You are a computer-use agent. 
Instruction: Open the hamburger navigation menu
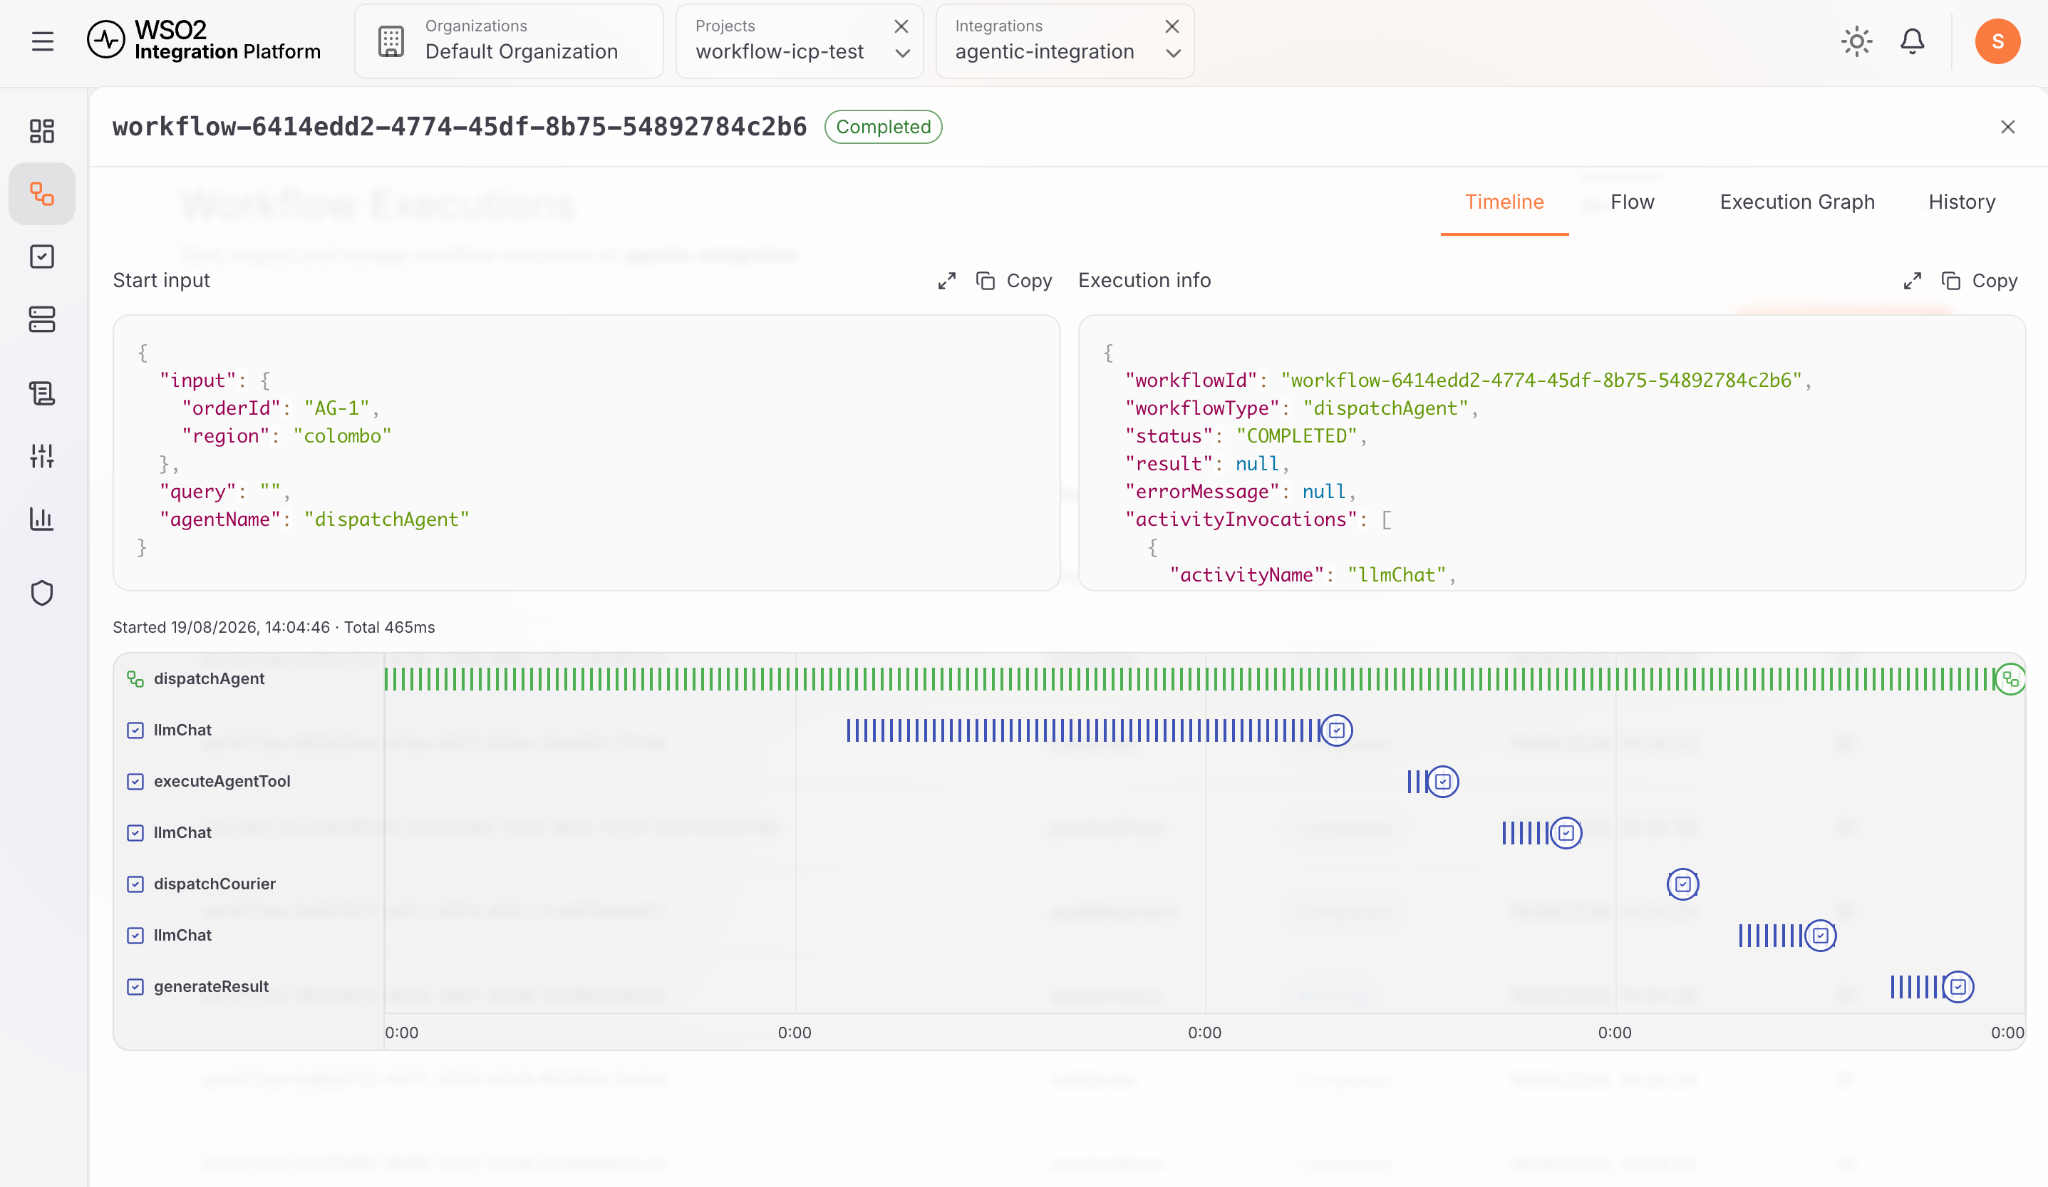tap(42, 41)
